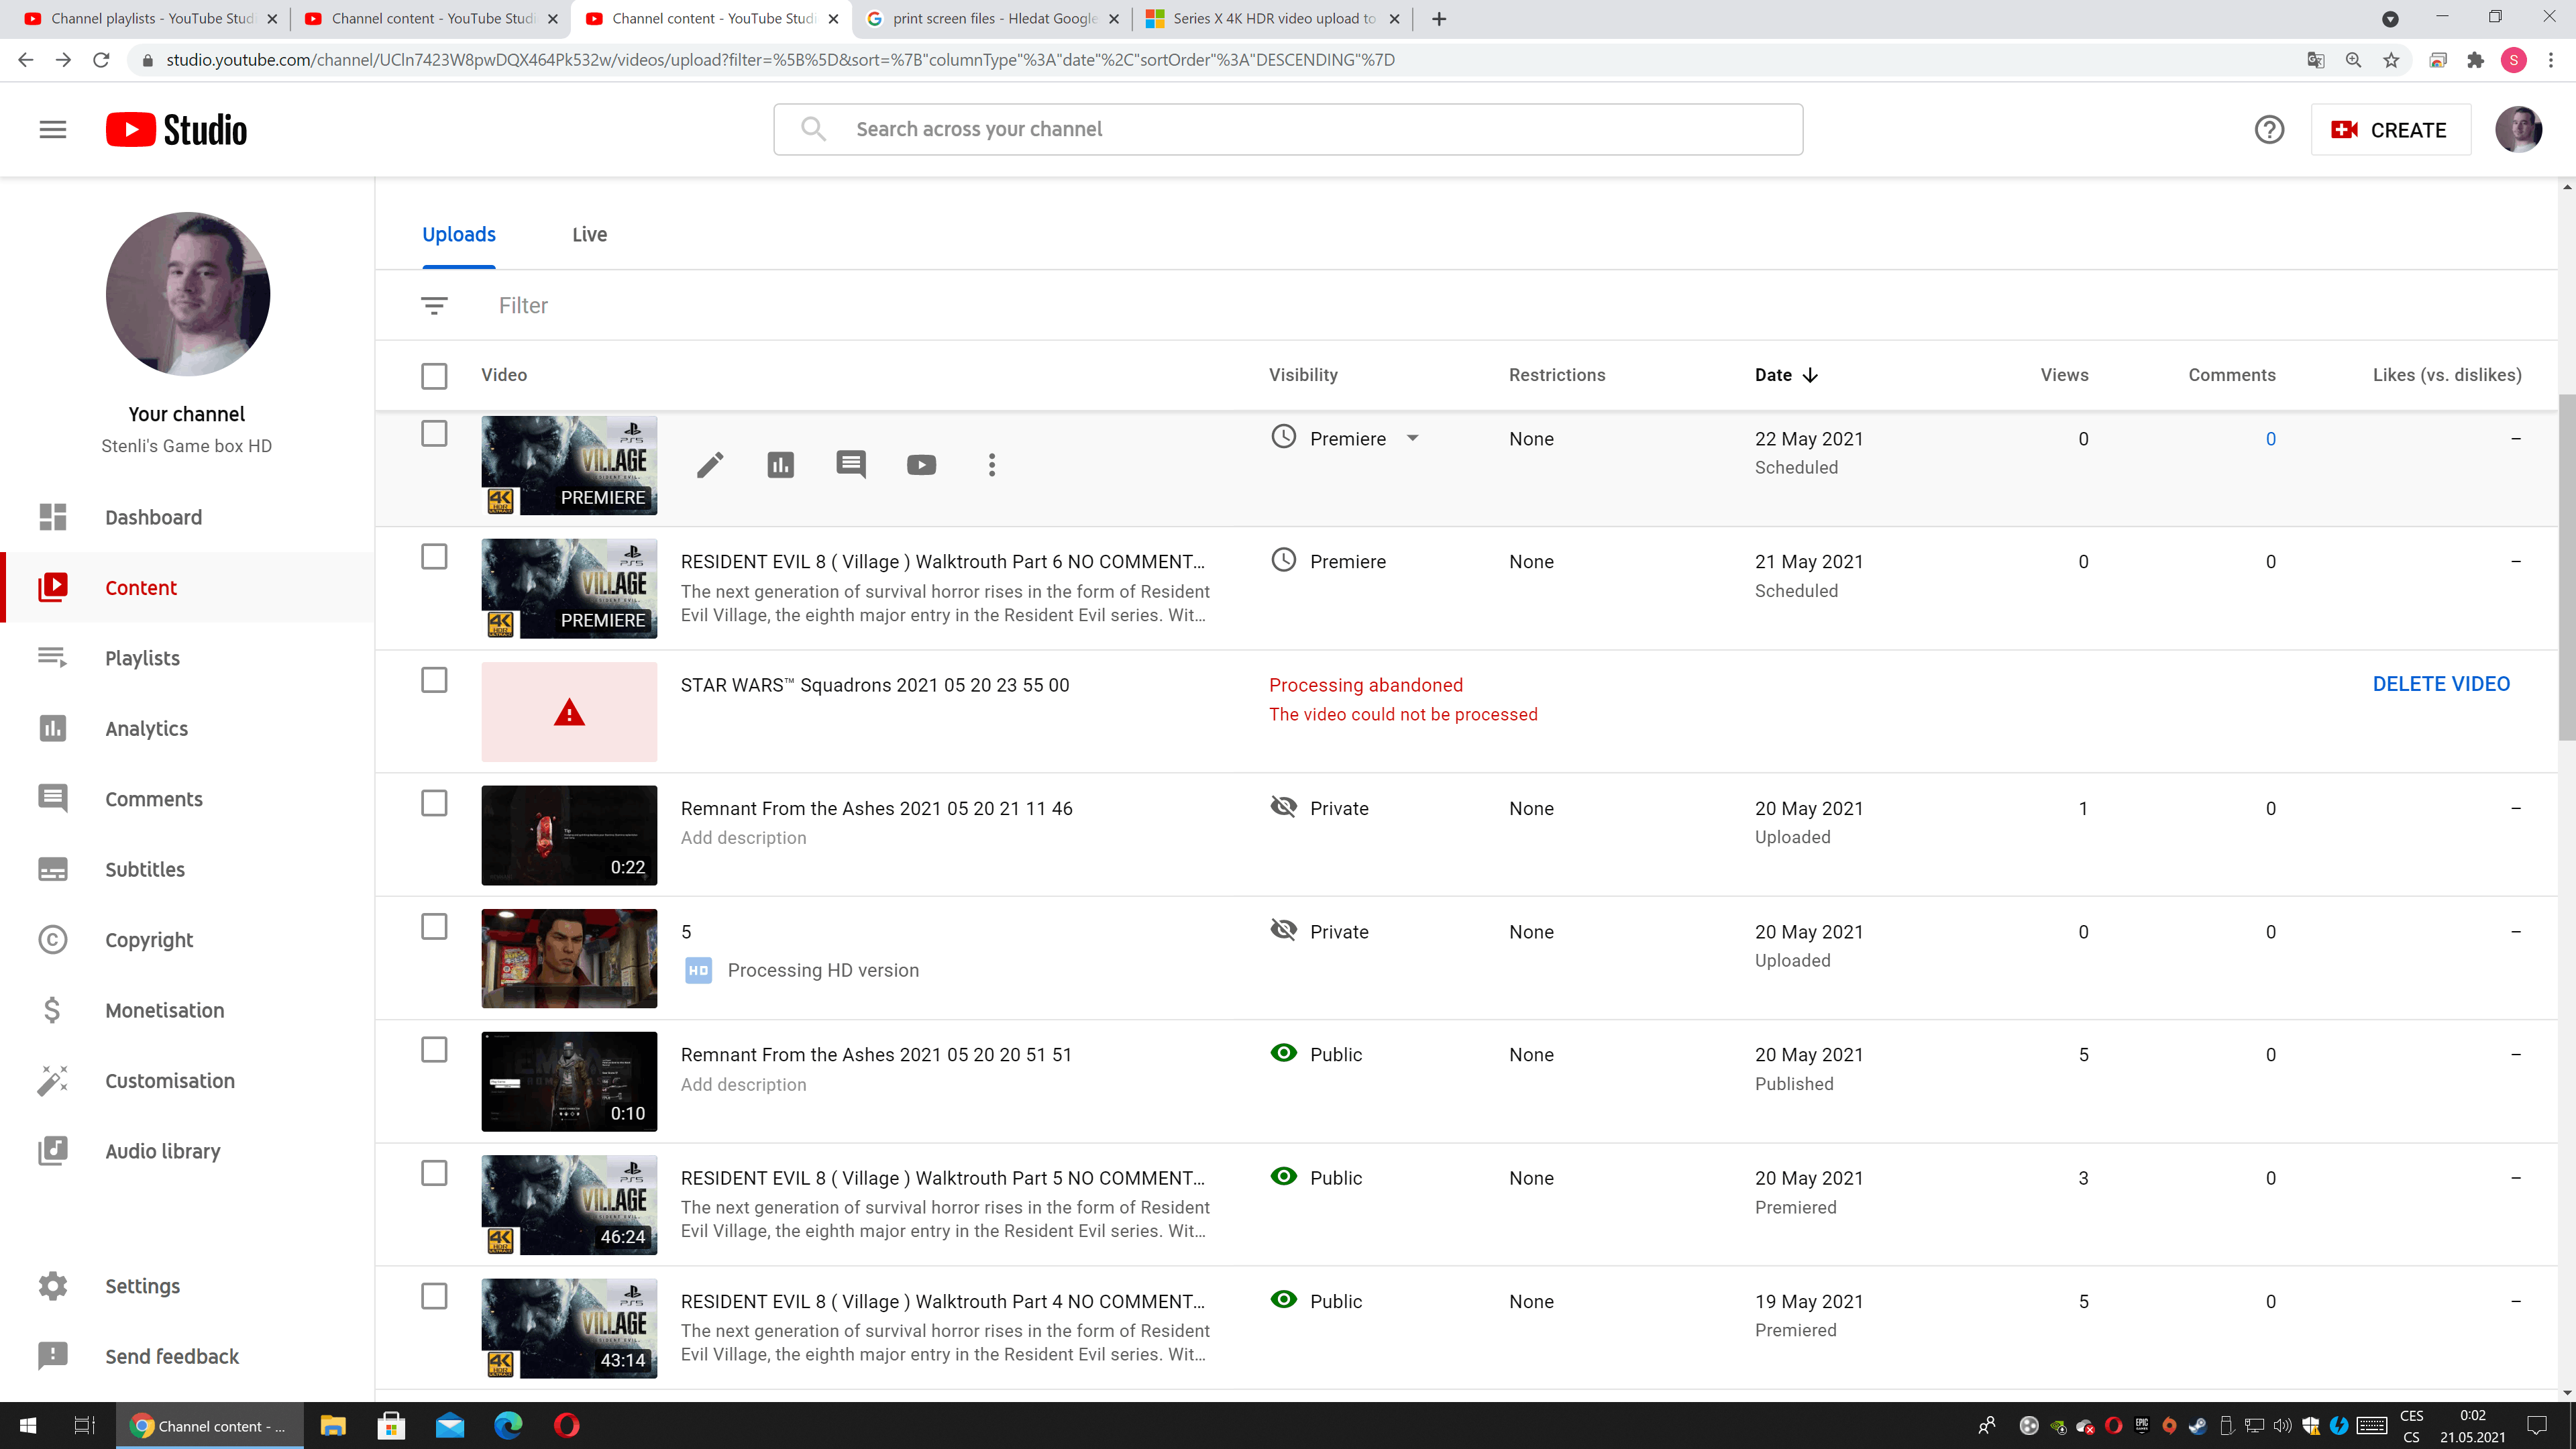Click DELETE VIDEO for Star Wars Squadrons
This screenshot has width=2576, height=1449.
[2441, 684]
